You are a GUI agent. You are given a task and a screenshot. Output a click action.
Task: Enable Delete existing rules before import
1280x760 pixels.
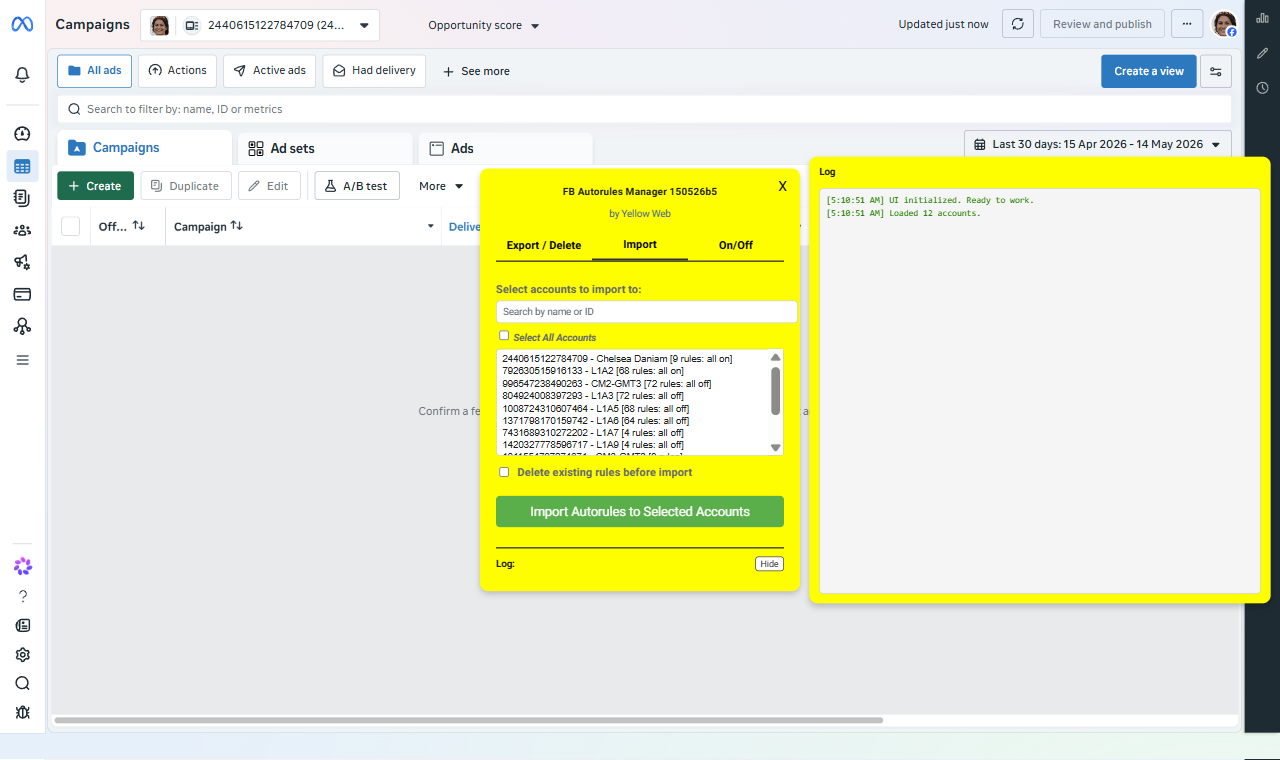click(x=504, y=472)
